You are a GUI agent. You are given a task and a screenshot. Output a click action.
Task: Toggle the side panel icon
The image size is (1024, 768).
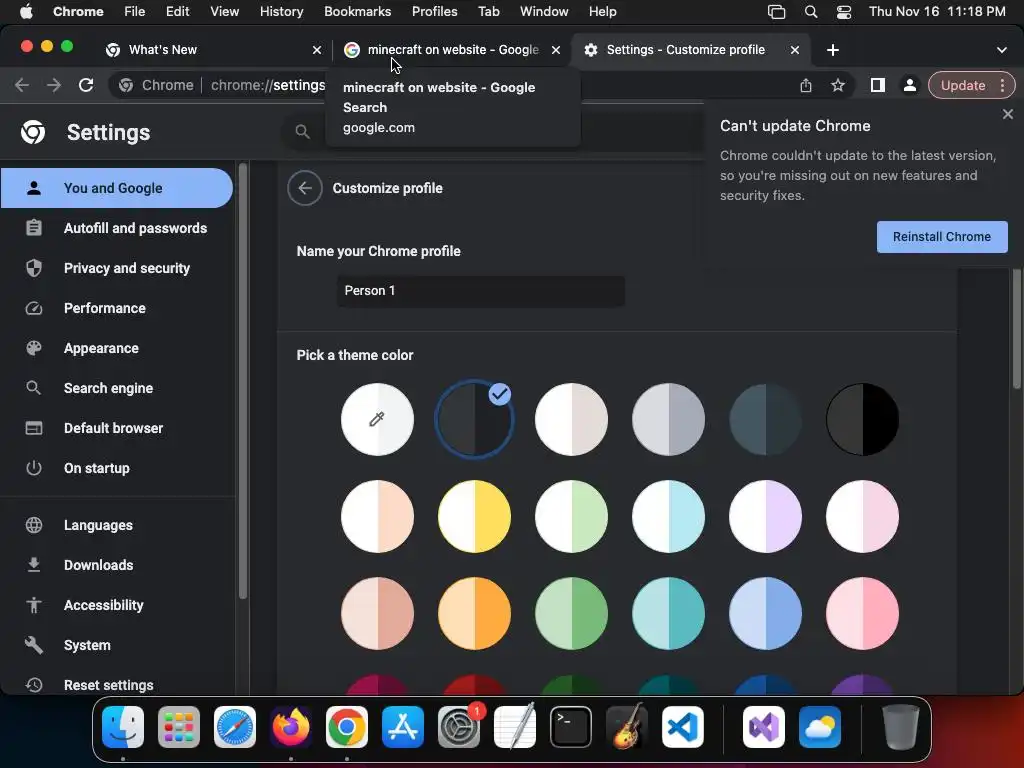click(878, 85)
